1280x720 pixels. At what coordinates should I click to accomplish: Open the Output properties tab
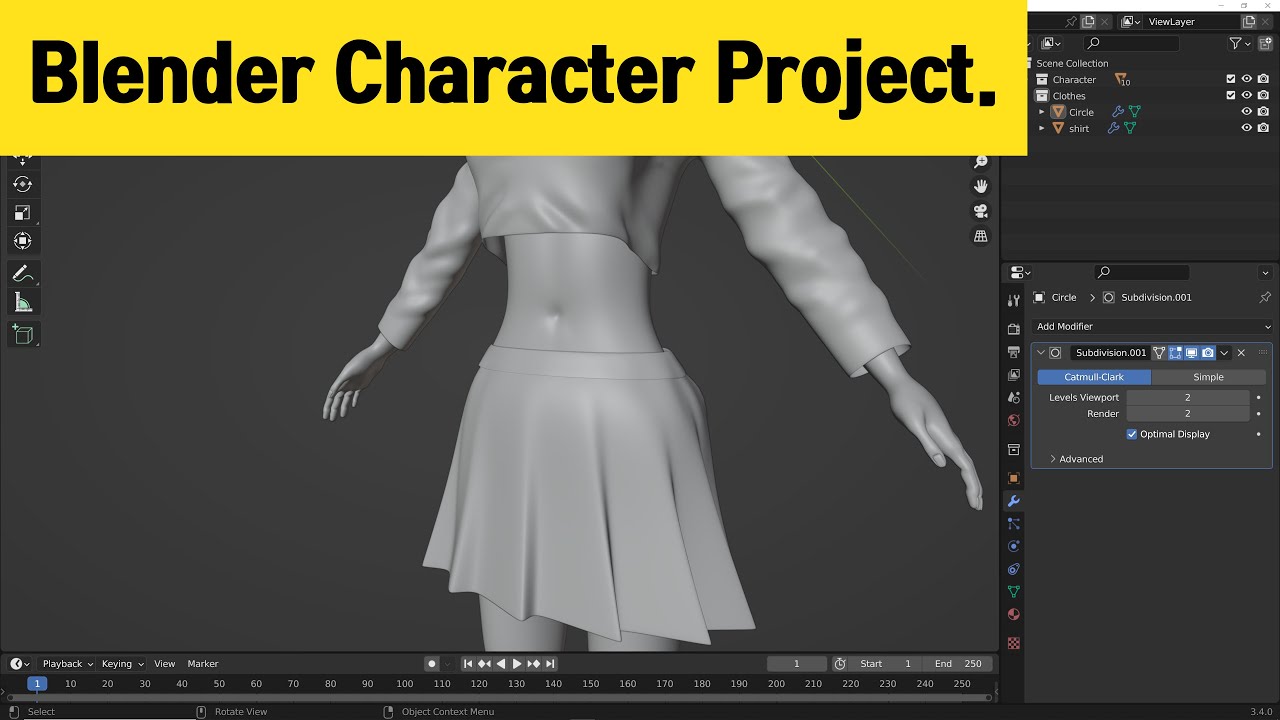[1014, 352]
